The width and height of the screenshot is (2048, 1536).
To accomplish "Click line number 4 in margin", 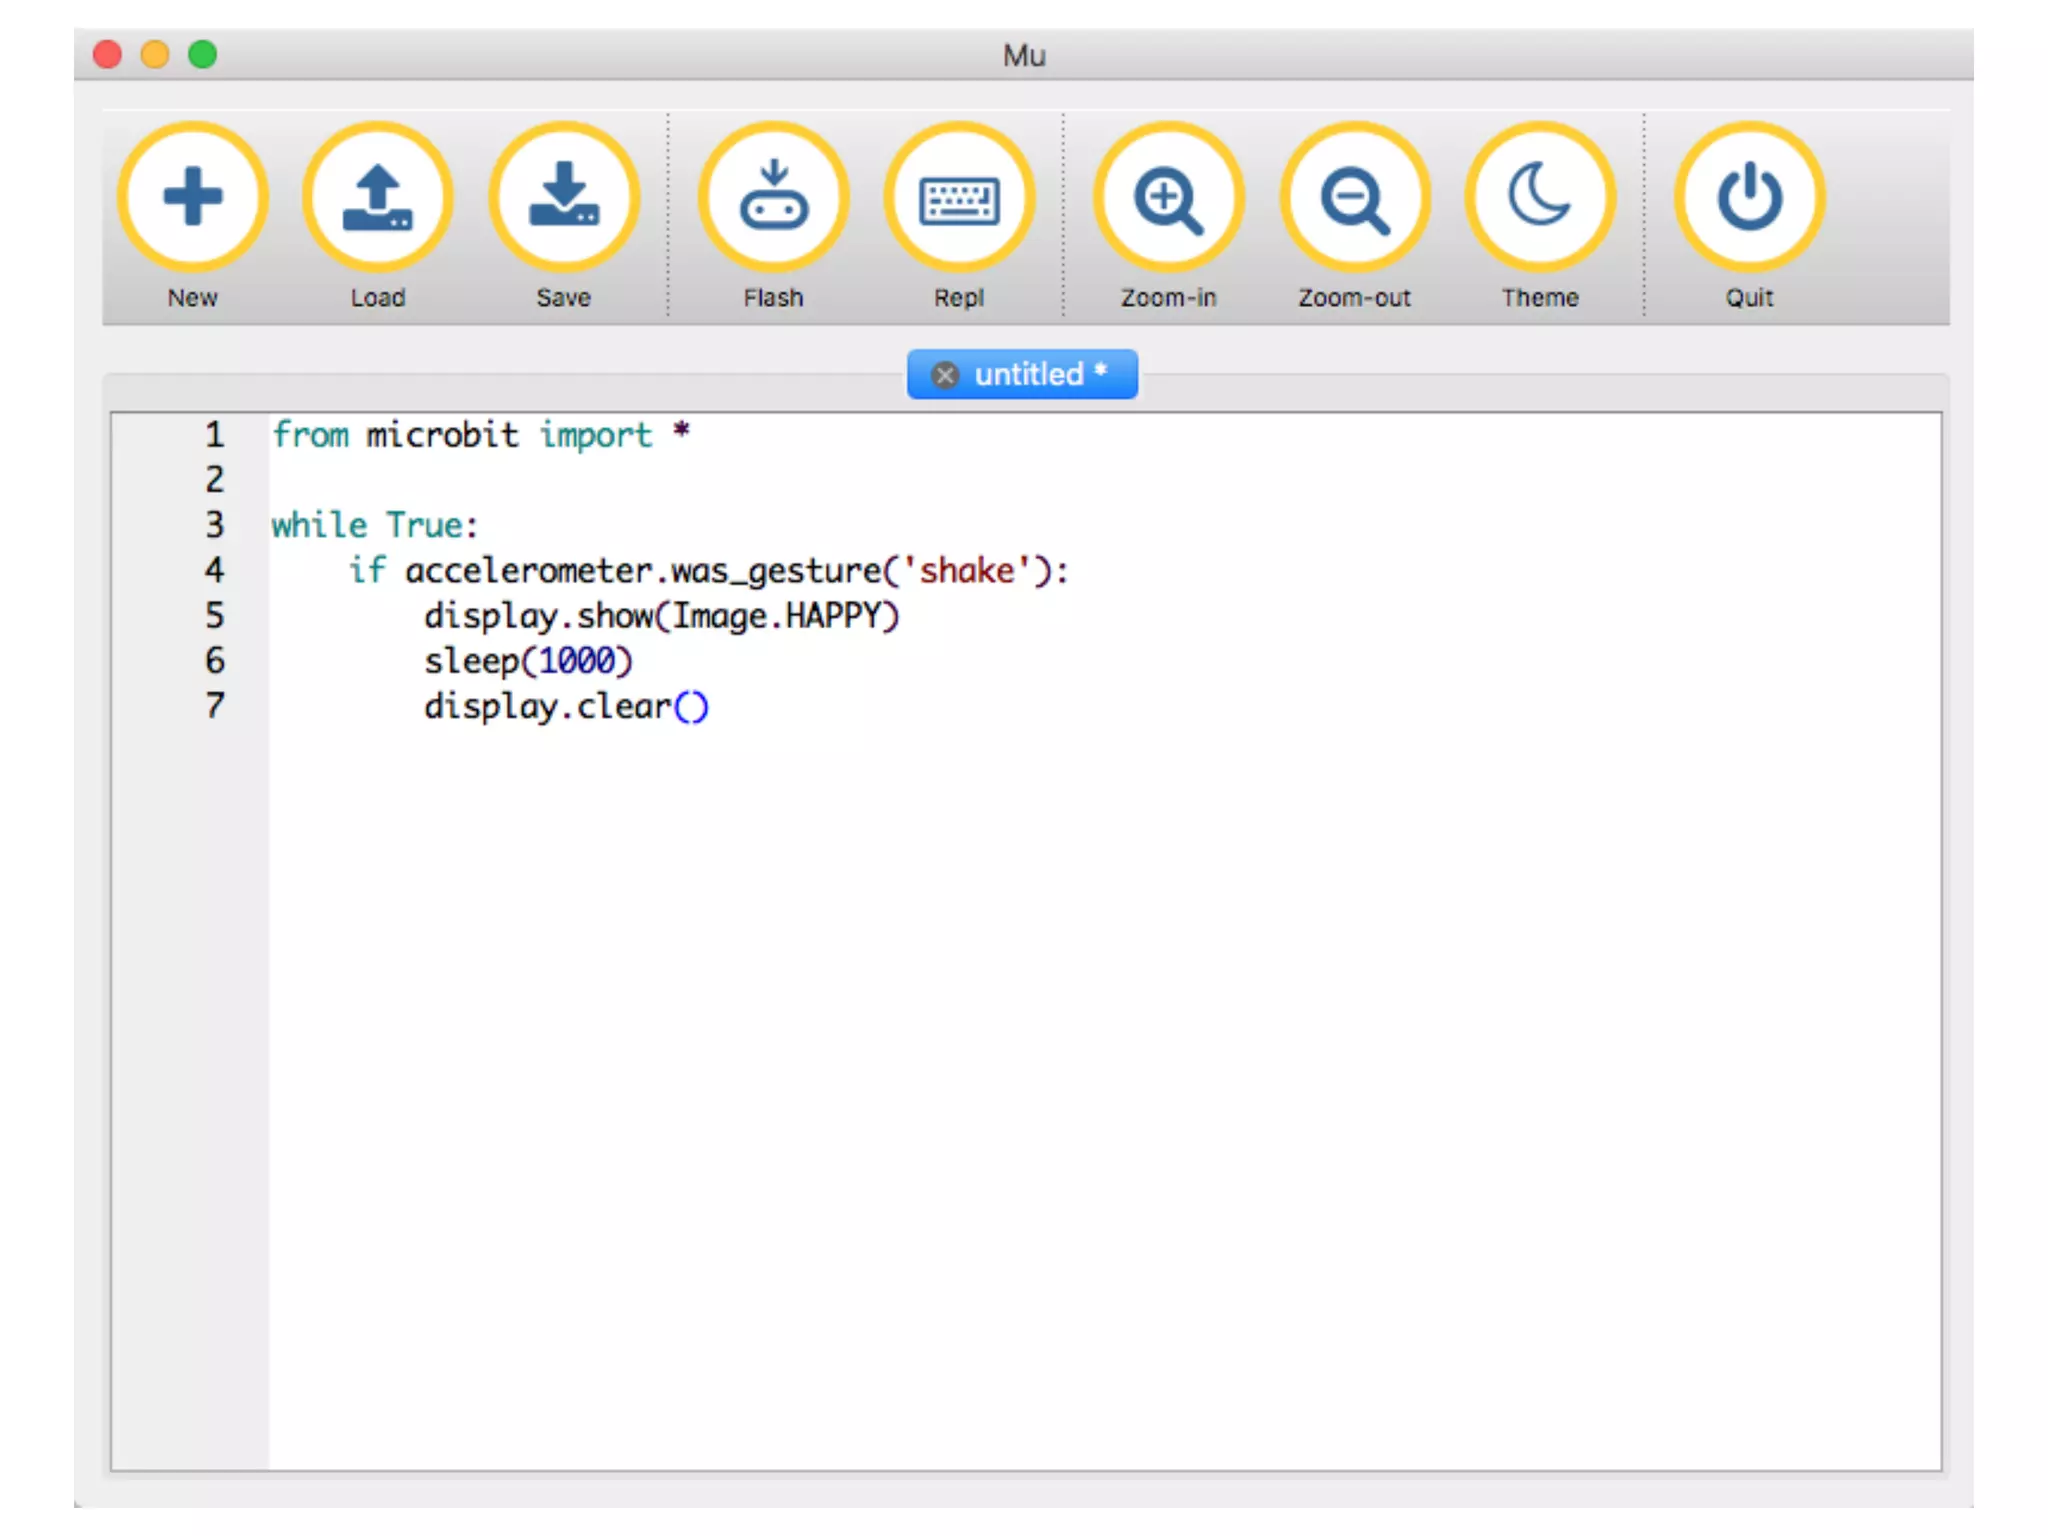I will (x=214, y=570).
